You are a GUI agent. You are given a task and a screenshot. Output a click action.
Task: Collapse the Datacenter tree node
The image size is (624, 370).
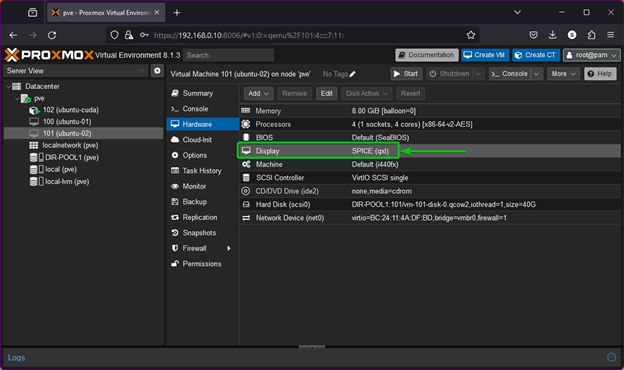(8, 86)
